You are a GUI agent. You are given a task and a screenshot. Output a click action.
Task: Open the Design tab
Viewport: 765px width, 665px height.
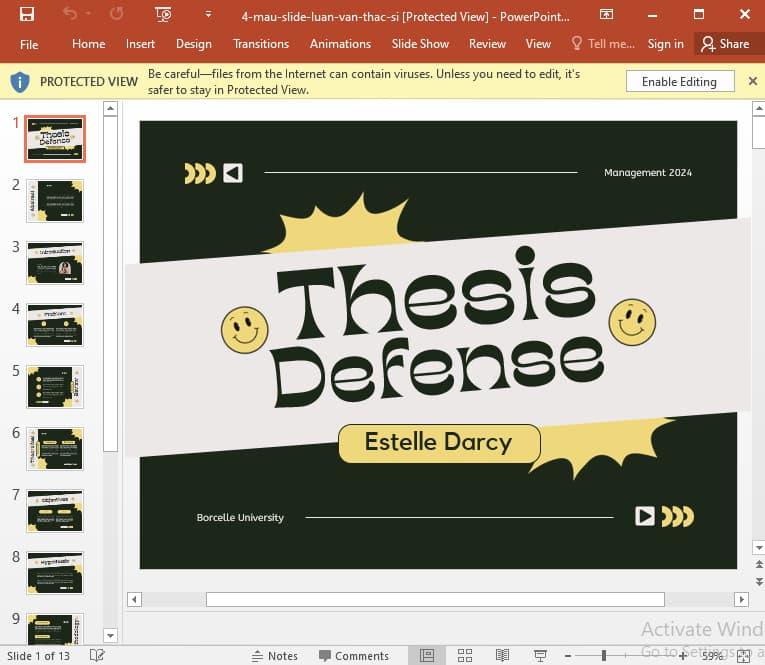193,44
